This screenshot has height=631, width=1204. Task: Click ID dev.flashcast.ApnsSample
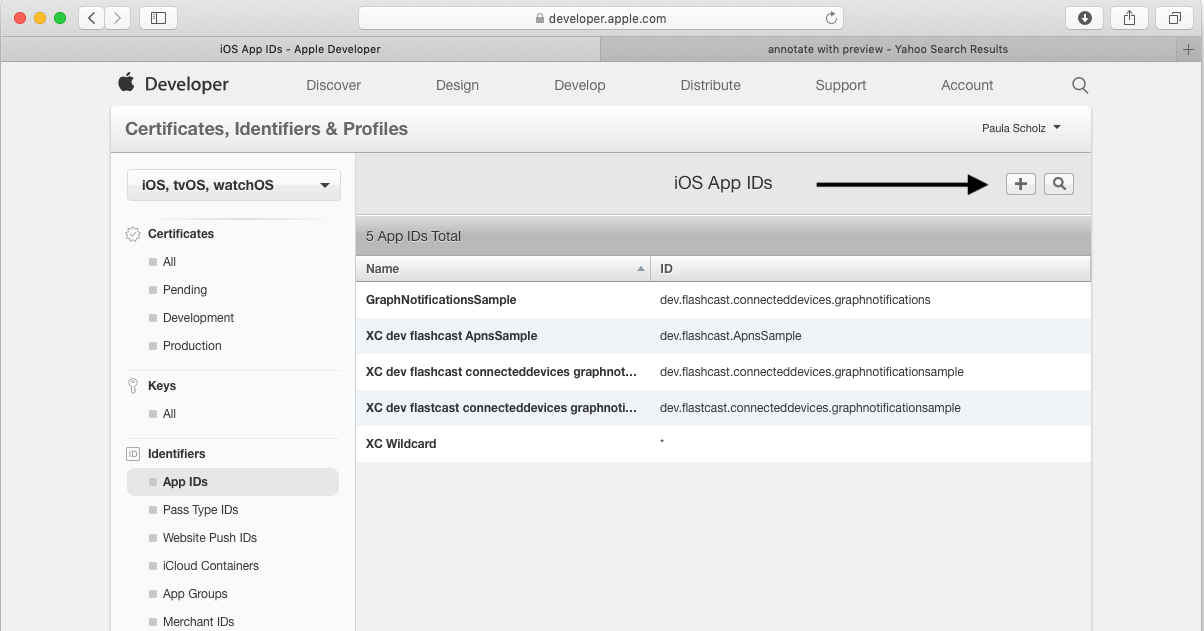click(730, 336)
